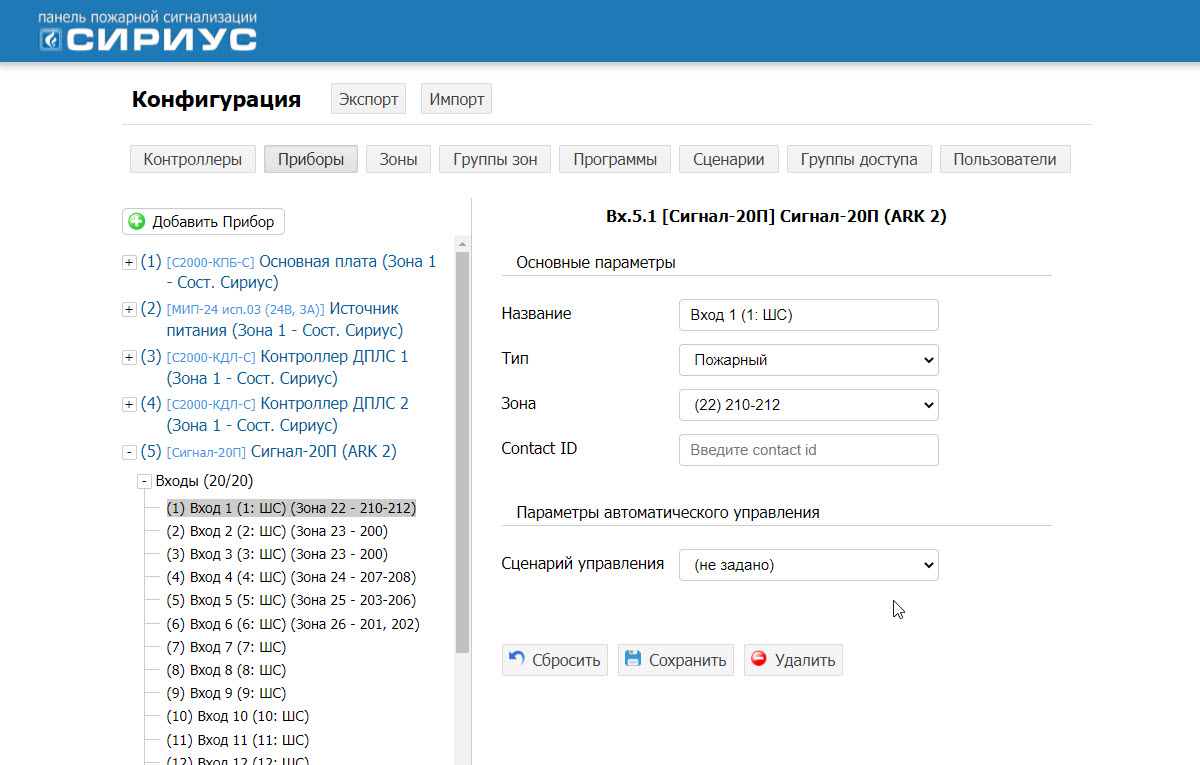Expand device (3) Контроллер ДПЛС 1
1200x765 pixels.
(129, 357)
